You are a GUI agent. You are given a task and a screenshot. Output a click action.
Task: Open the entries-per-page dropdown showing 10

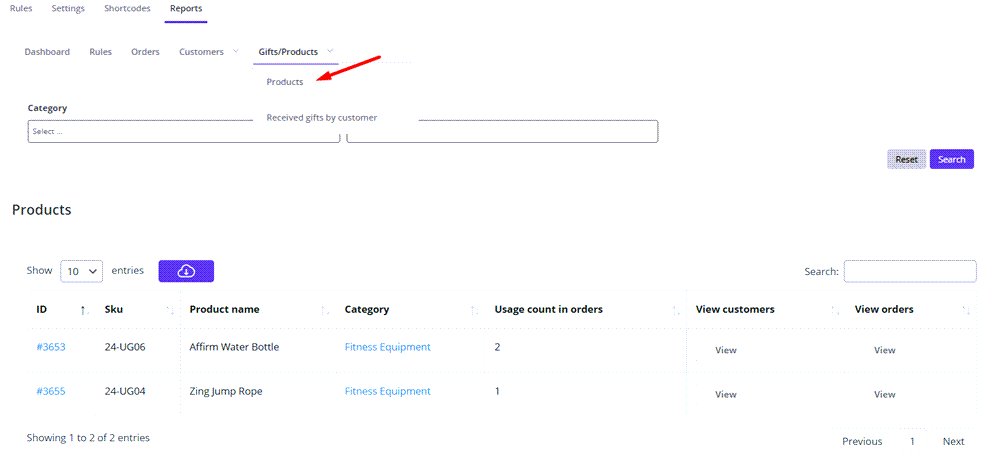pyautogui.click(x=81, y=271)
